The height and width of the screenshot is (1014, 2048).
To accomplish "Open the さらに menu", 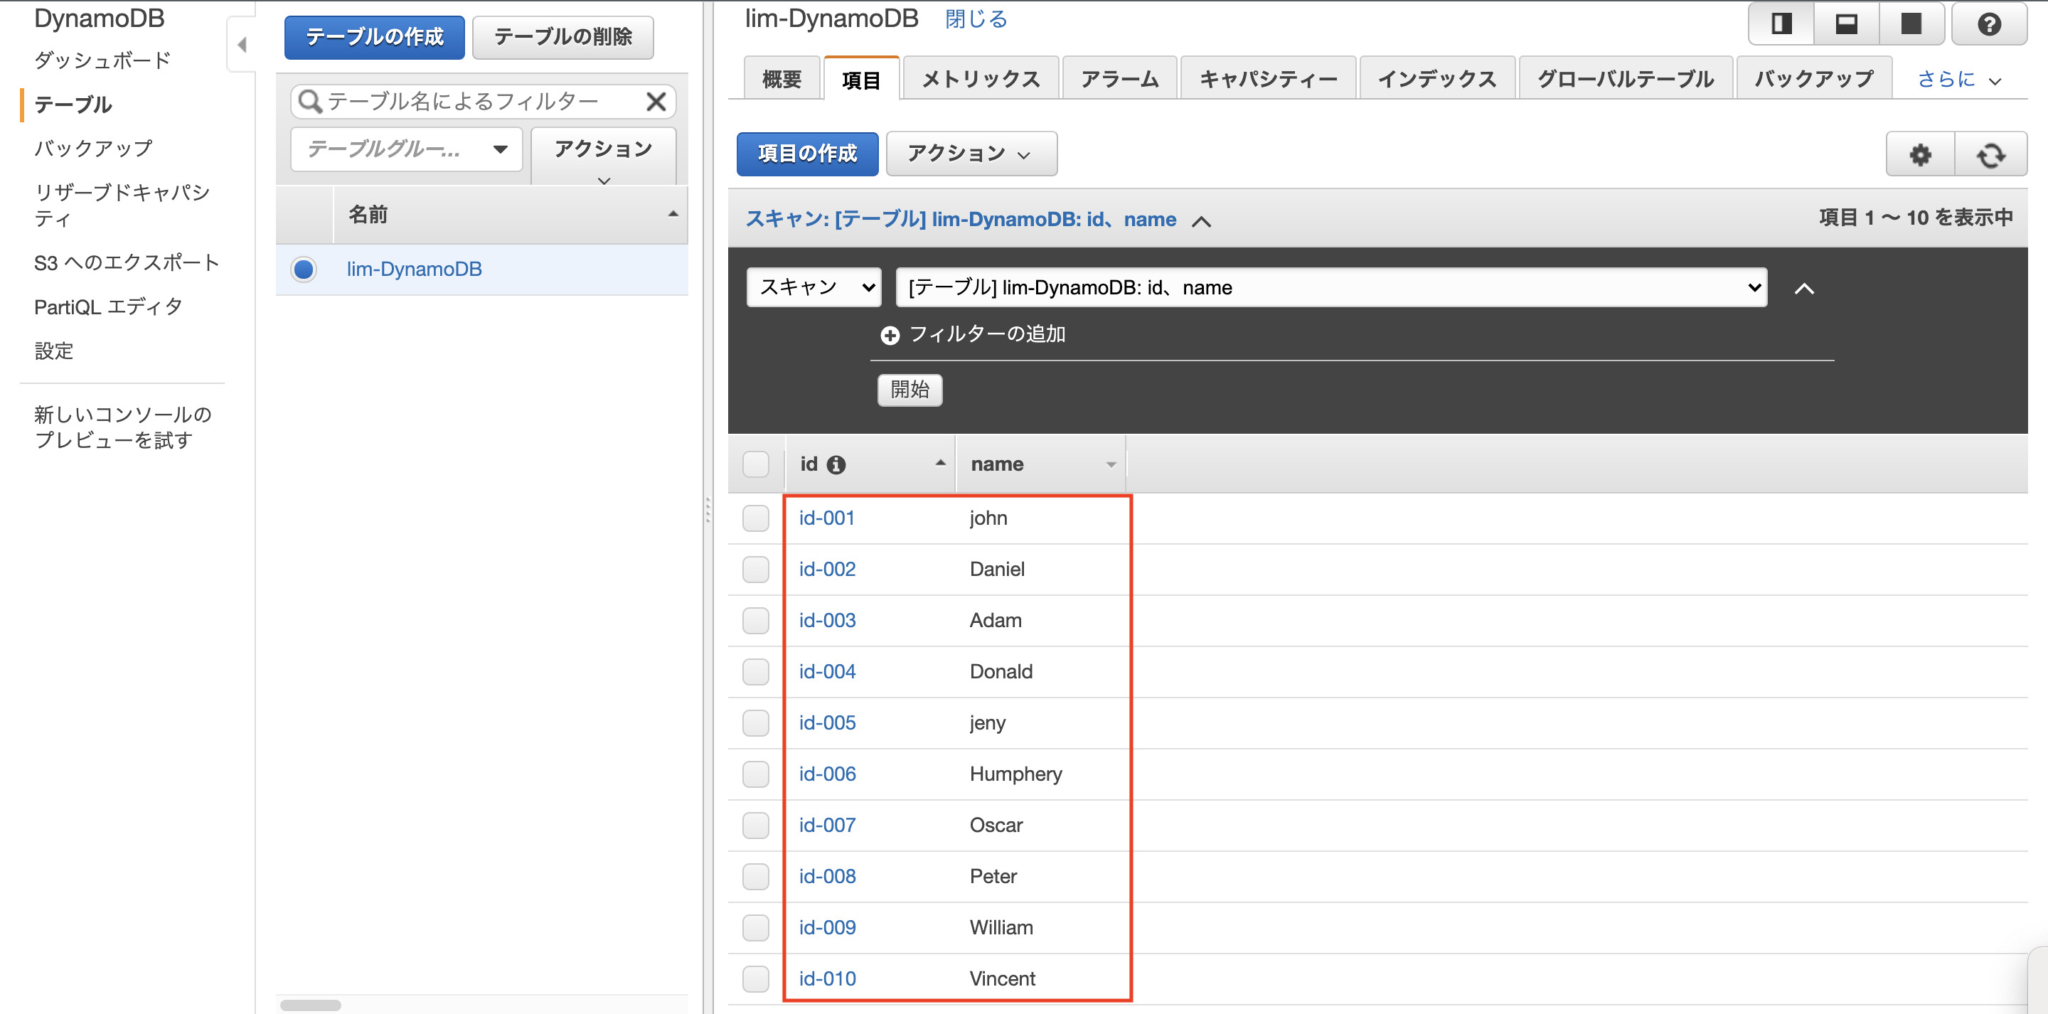I will tap(1955, 78).
